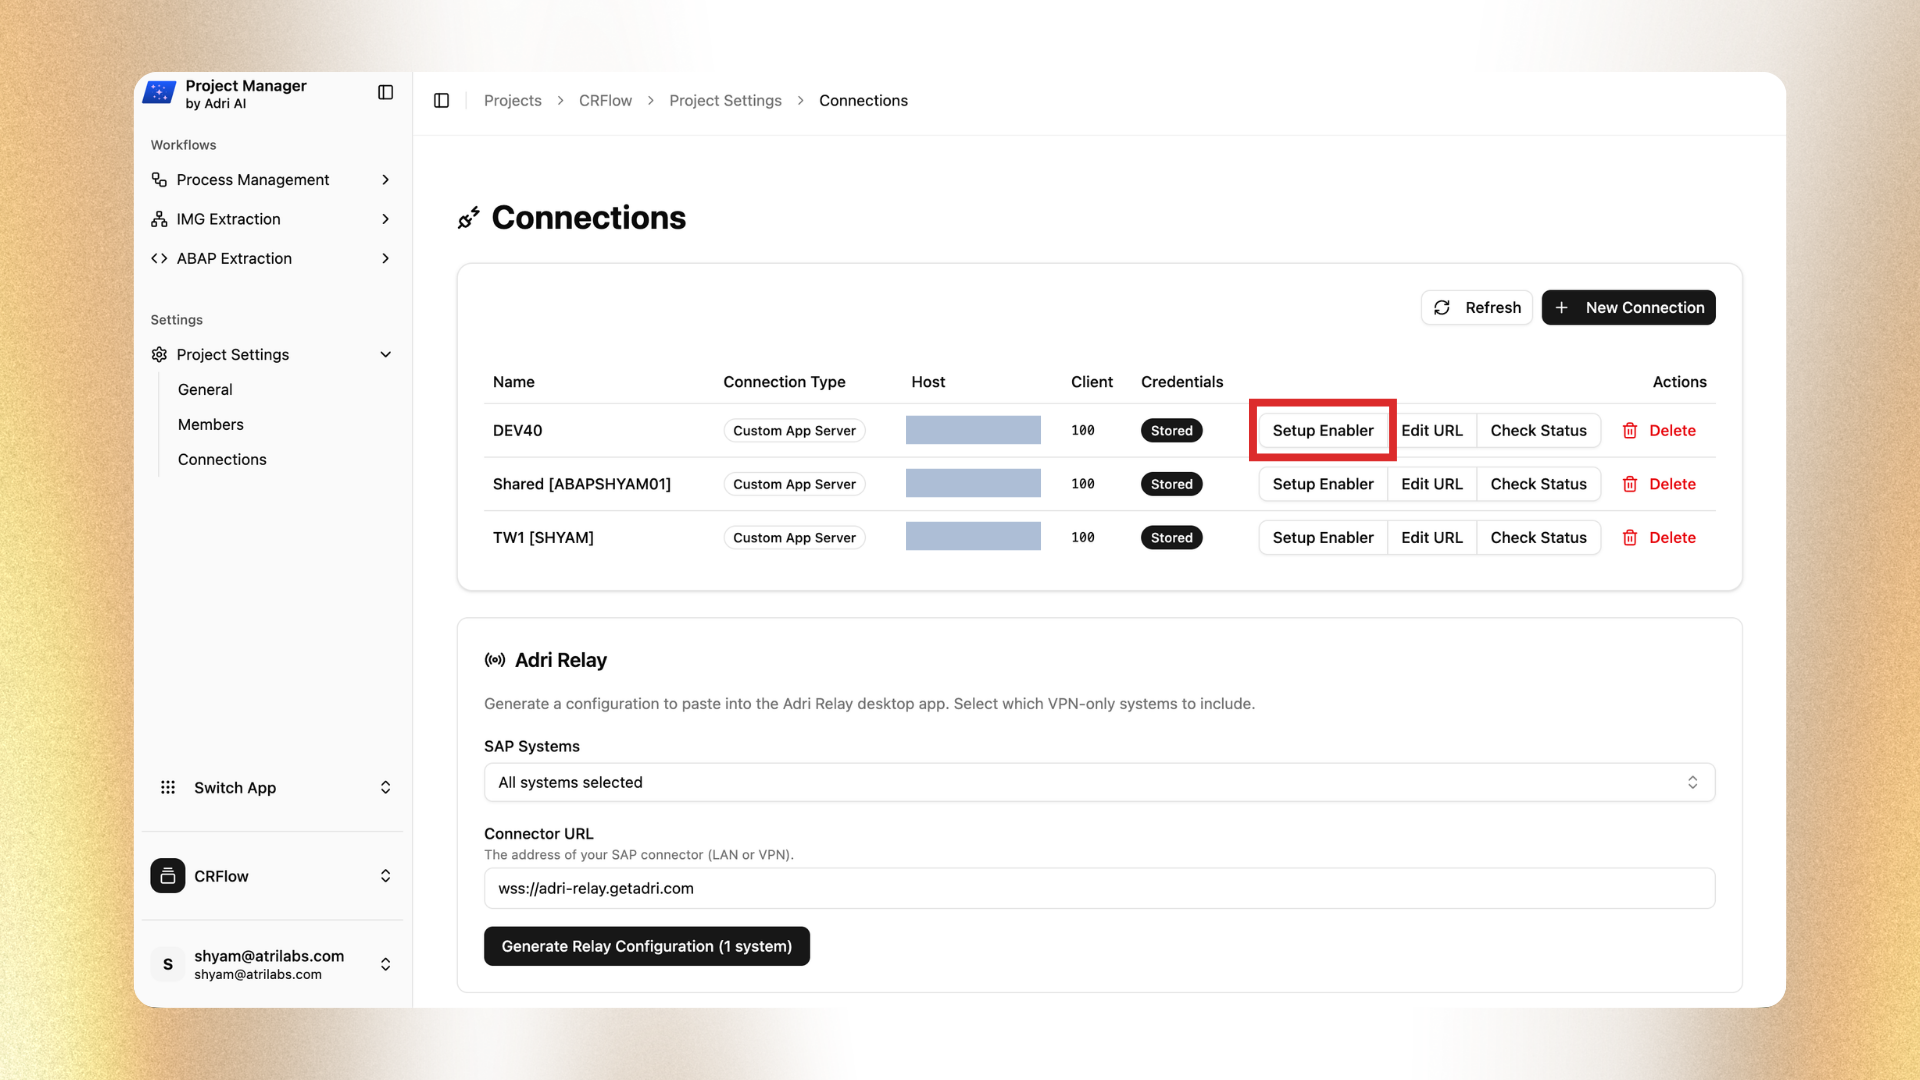Collapse the sidebar with the panel toggle icon

pos(385,92)
